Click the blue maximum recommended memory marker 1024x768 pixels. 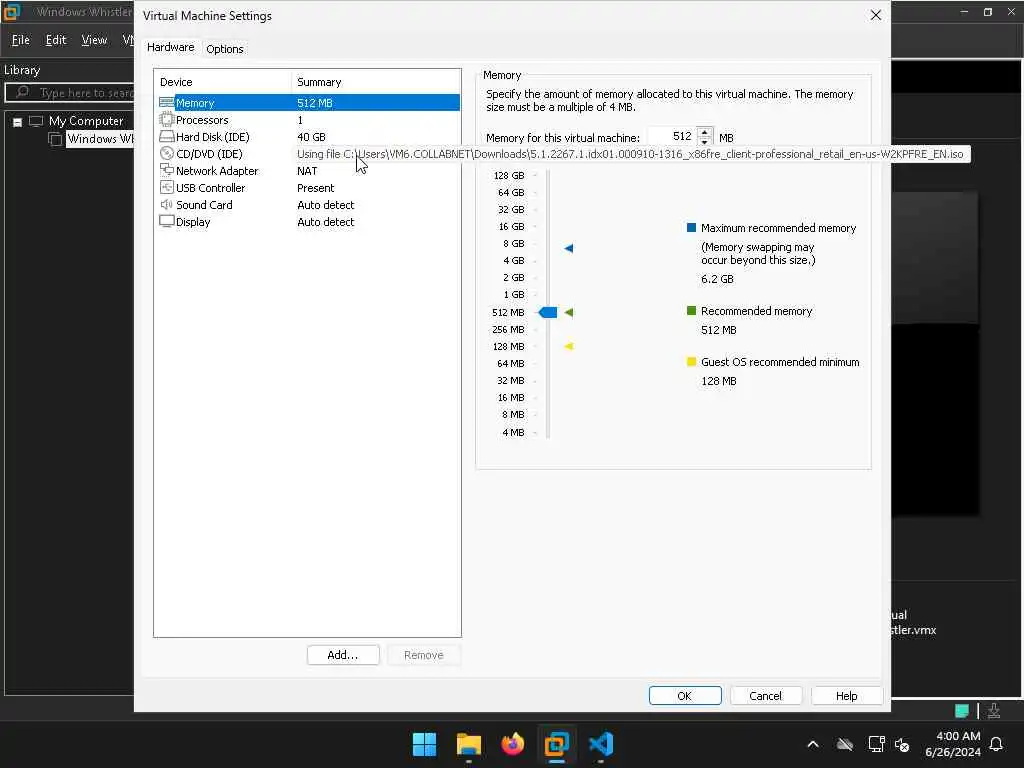(569, 248)
